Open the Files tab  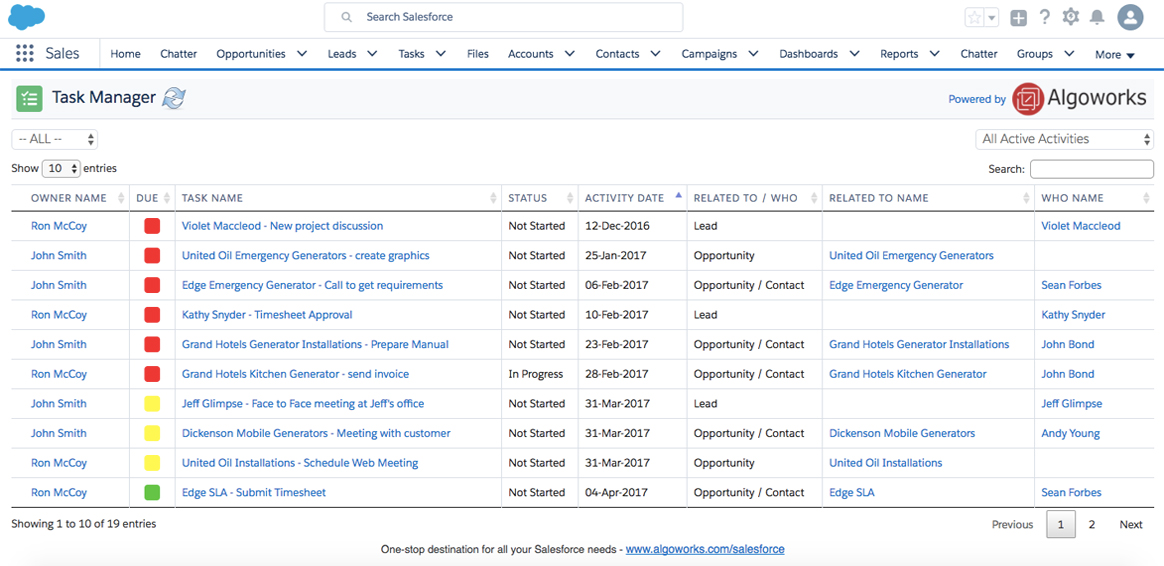point(478,53)
